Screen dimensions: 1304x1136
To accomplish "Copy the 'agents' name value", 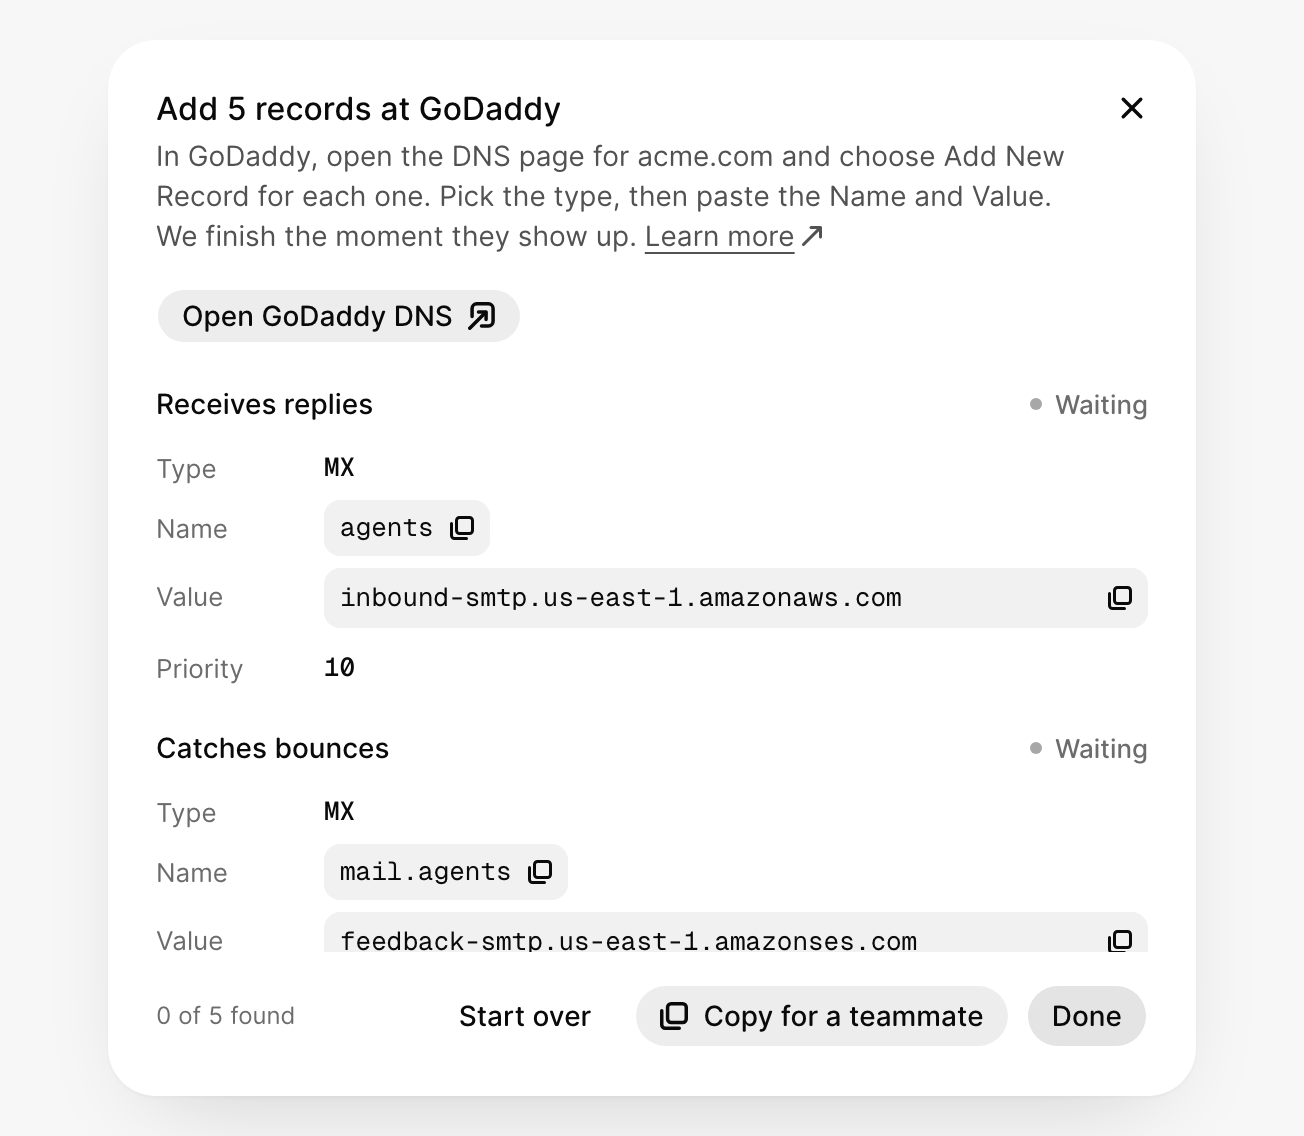I will (462, 528).
